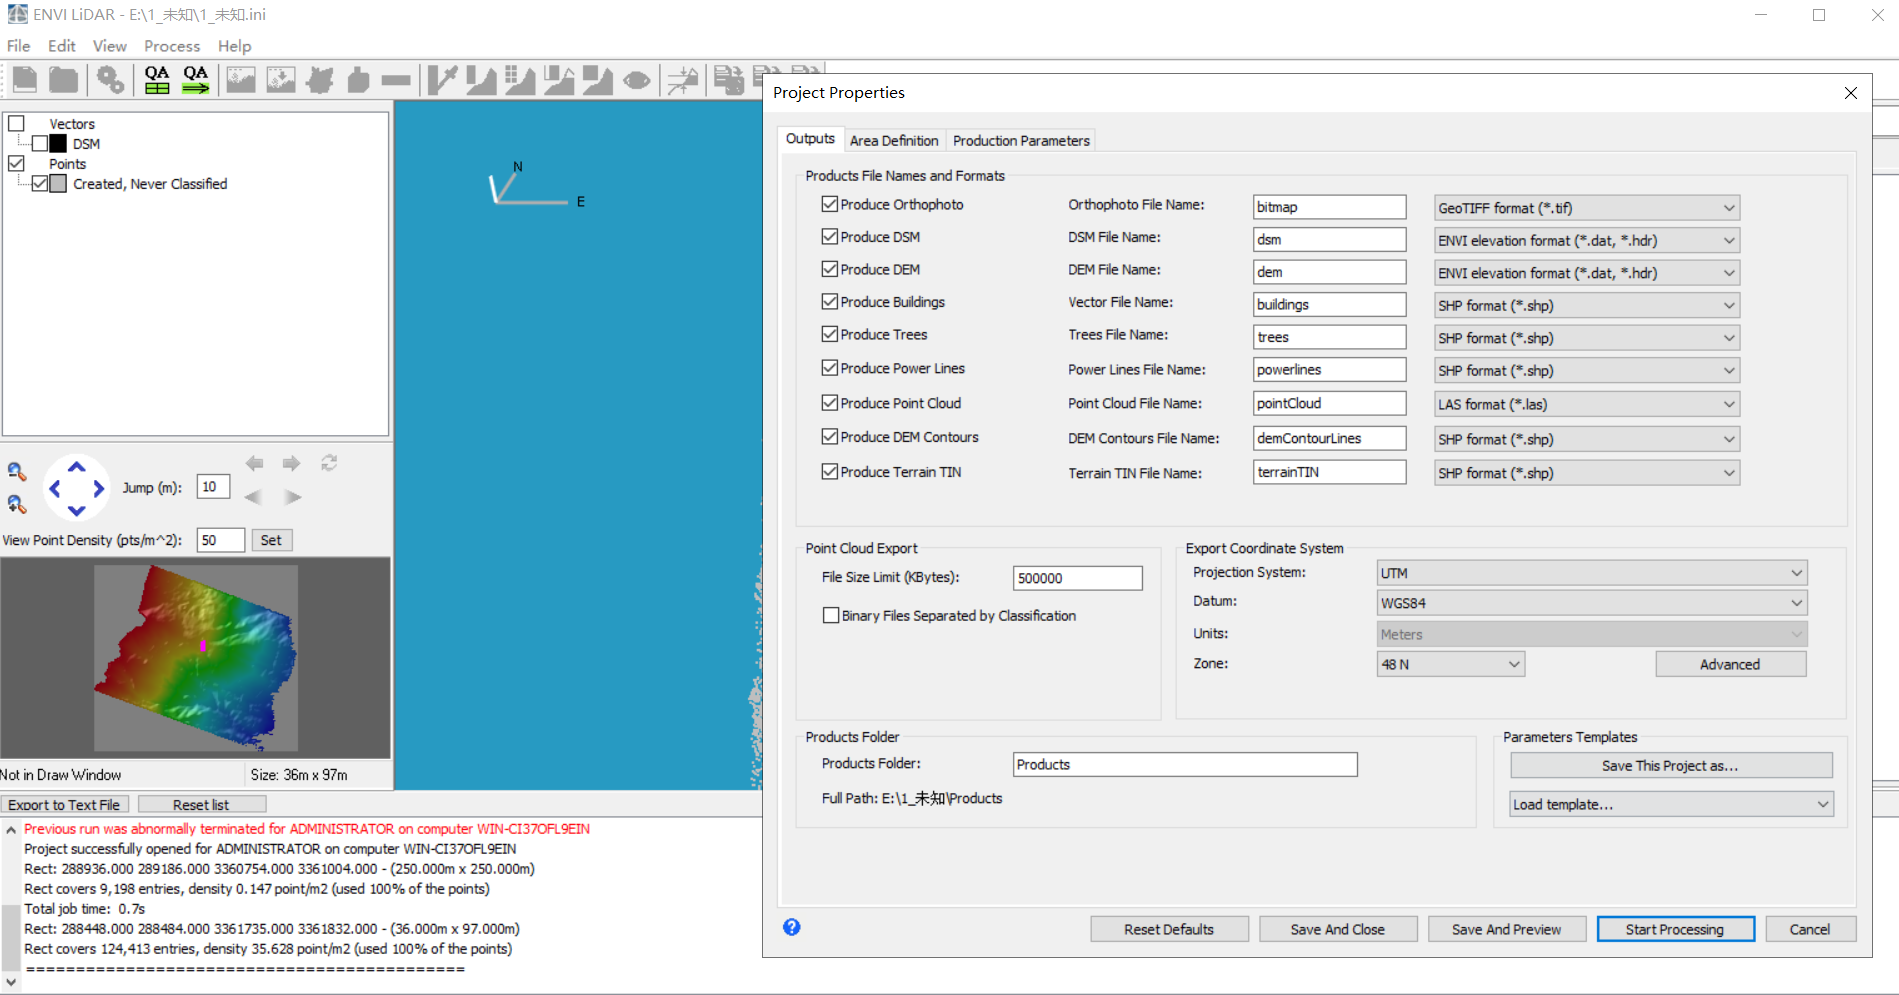Uncheck Produce Orthophoto

tap(830, 204)
